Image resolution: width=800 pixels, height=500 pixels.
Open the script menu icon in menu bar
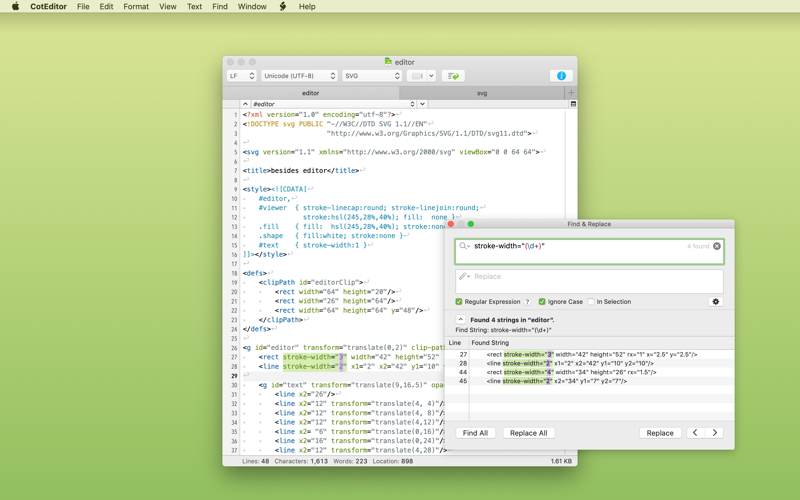click(283, 7)
